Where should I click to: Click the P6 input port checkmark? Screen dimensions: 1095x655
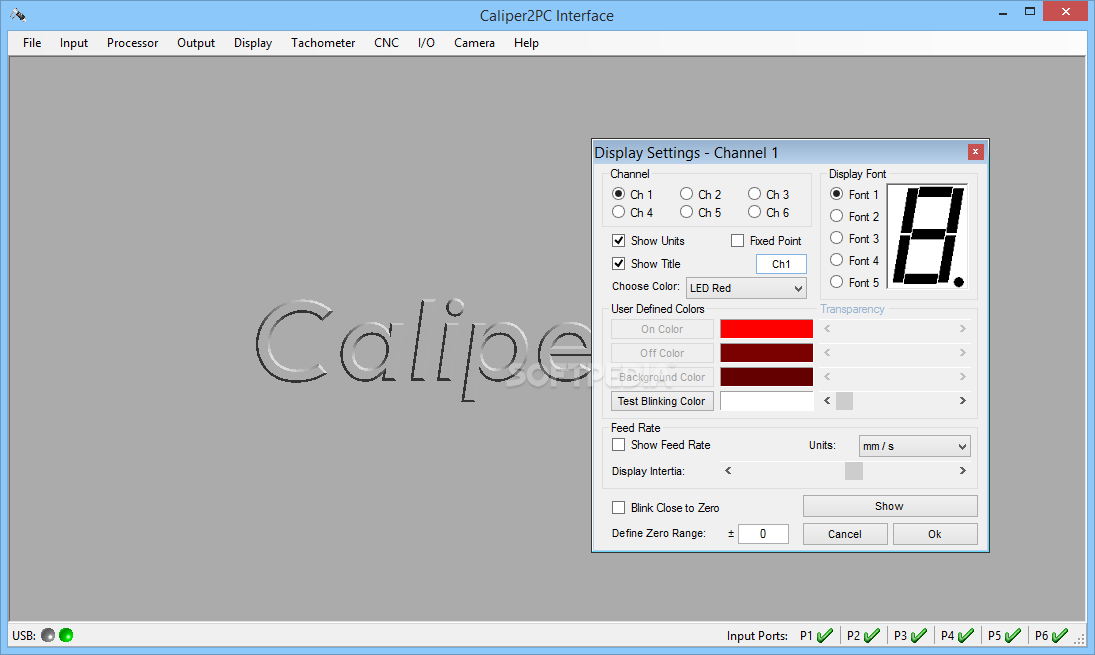click(x=1060, y=635)
